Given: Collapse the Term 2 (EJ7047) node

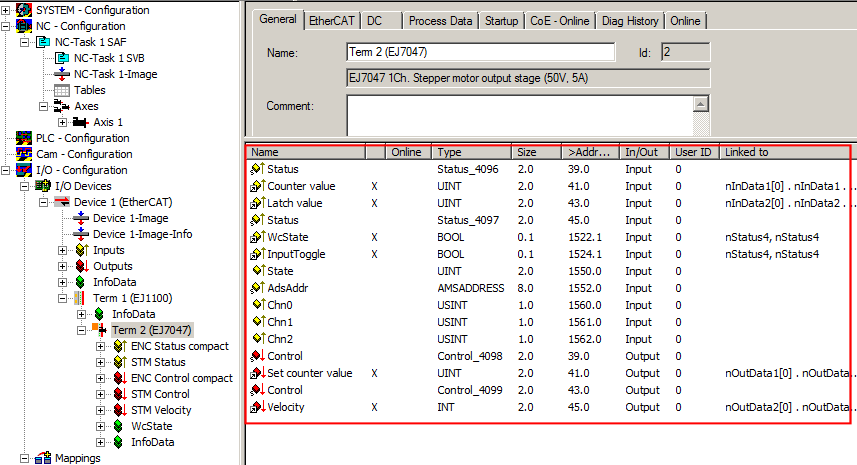Looking at the screenshot, I should pos(81,330).
